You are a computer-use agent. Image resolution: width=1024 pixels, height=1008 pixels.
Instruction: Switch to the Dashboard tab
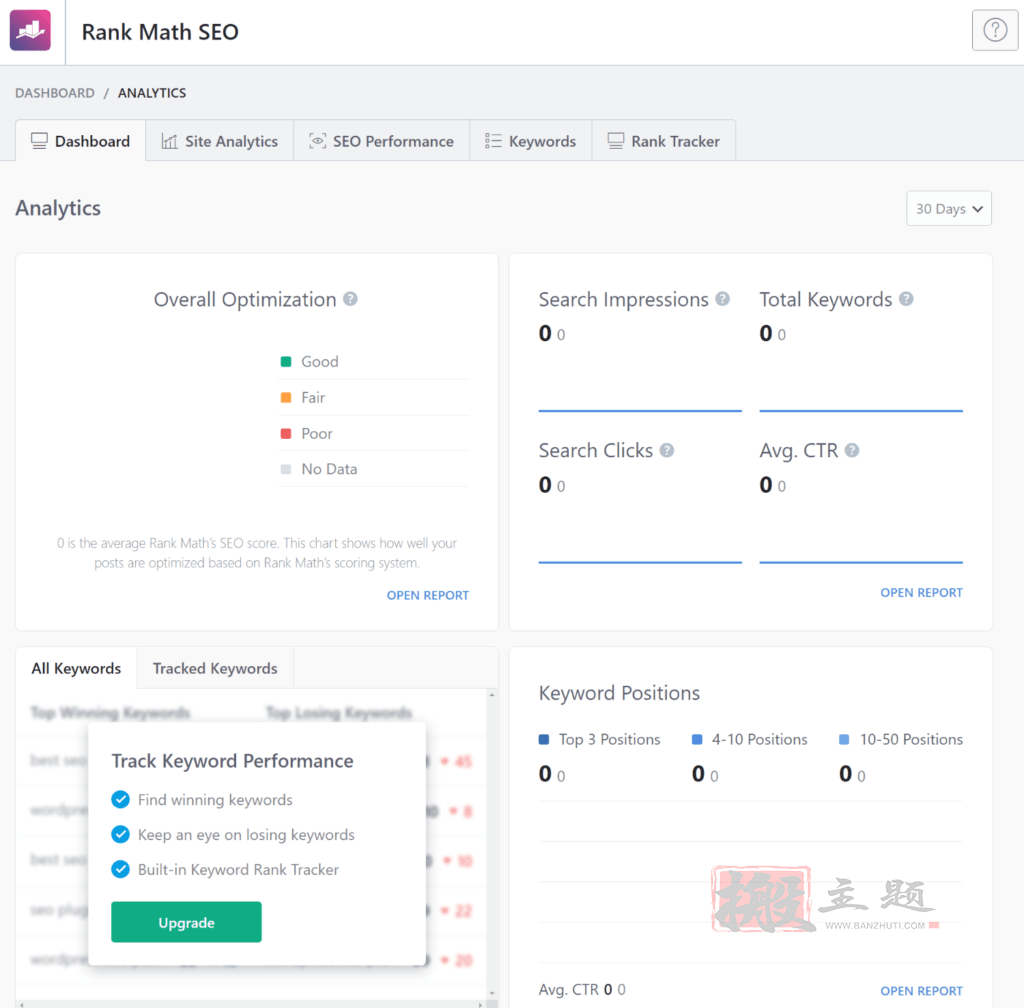click(80, 141)
